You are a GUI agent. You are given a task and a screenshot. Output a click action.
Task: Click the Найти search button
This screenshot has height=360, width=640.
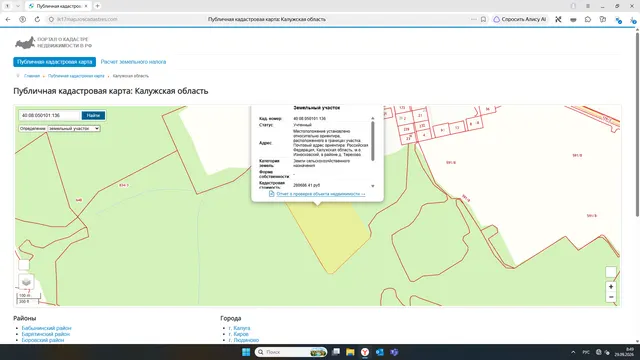pyautogui.click(x=93, y=116)
